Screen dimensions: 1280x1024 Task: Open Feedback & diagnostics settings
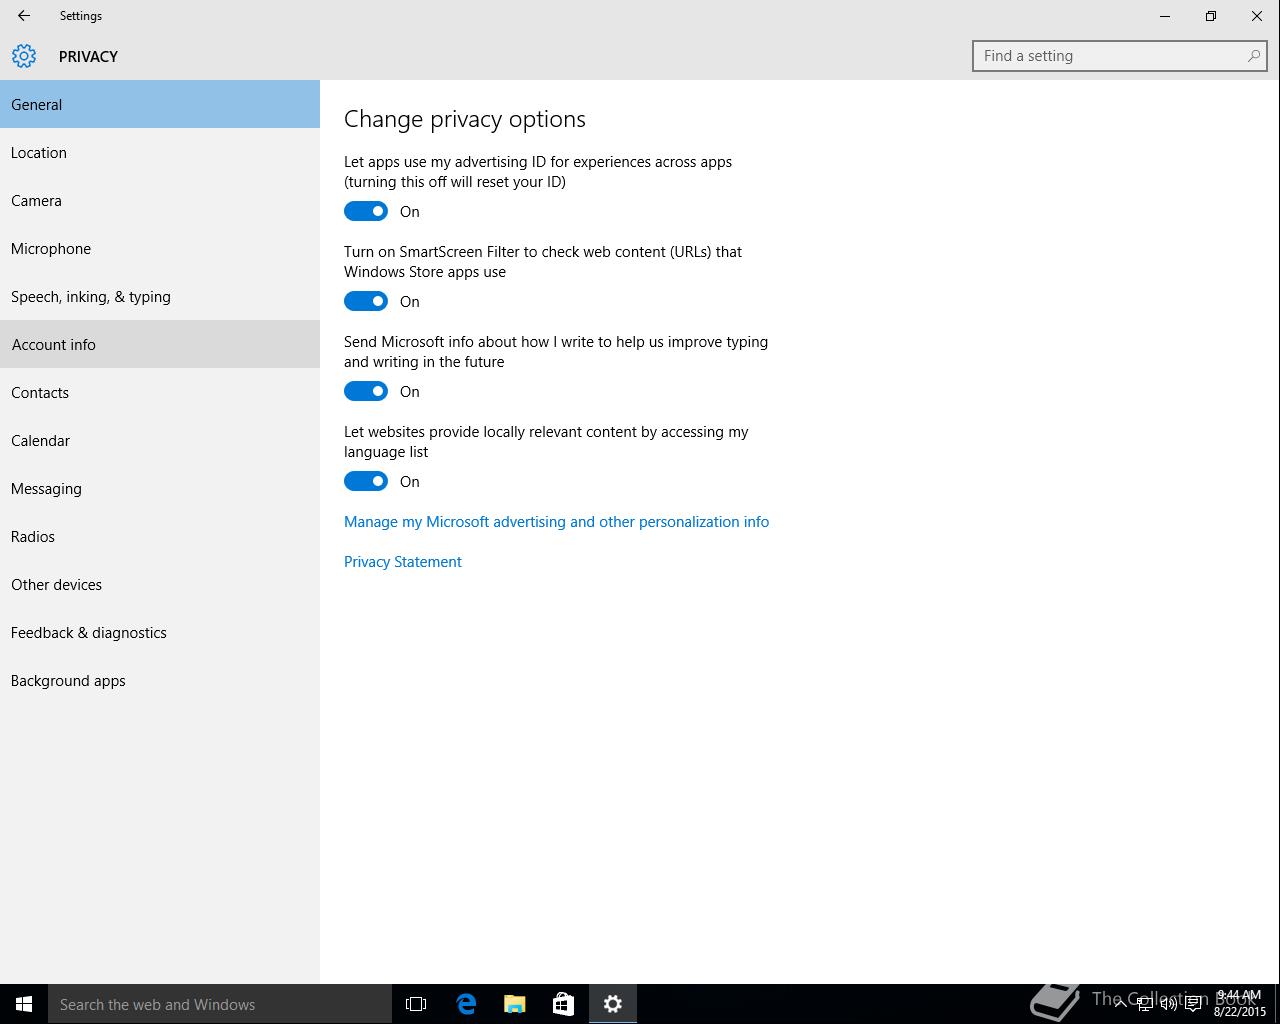[160, 632]
